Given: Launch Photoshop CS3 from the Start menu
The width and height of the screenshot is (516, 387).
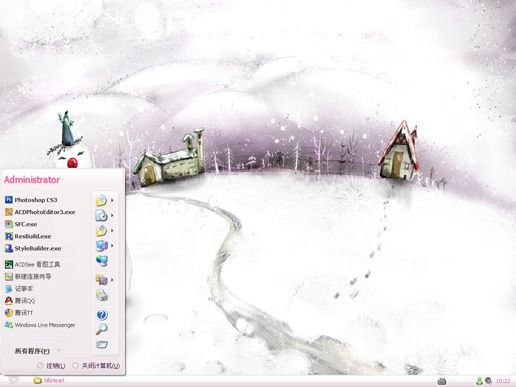Looking at the screenshot, I should point(31,200).
